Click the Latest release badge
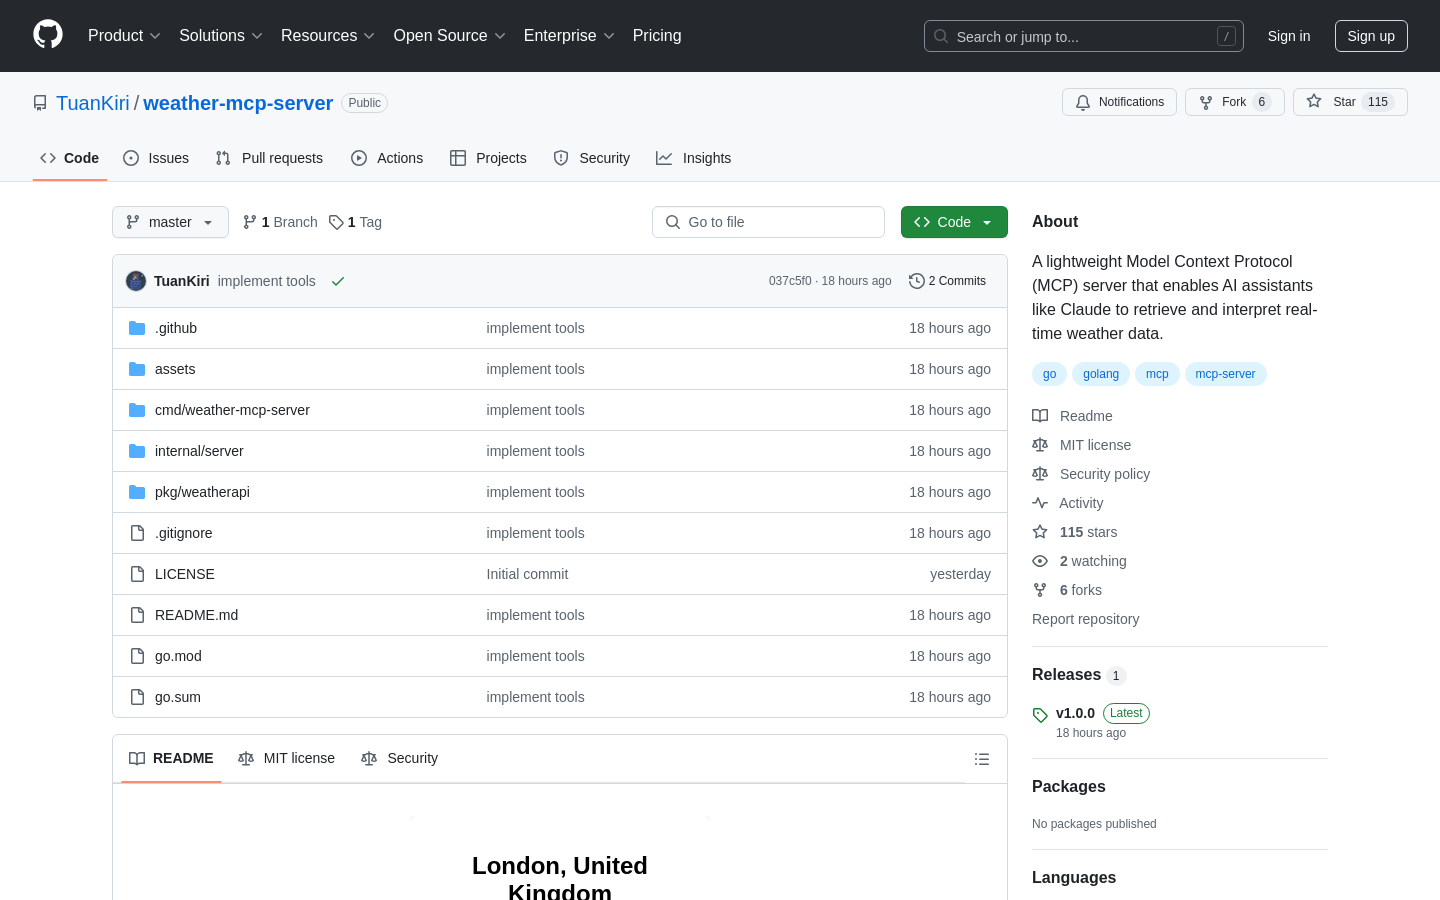This screenshot has height=900, width=1440. pos(1126,713)
